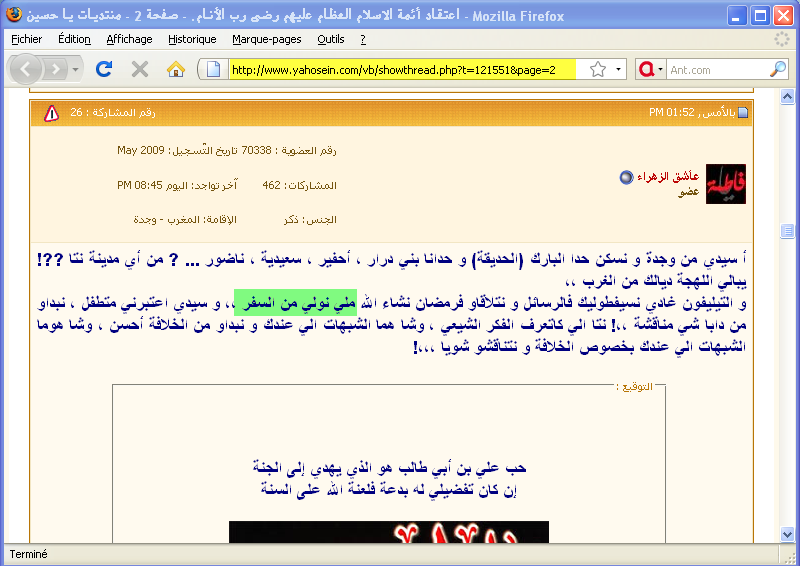Click the vertical scrollbar thumb

click(787, 231)
